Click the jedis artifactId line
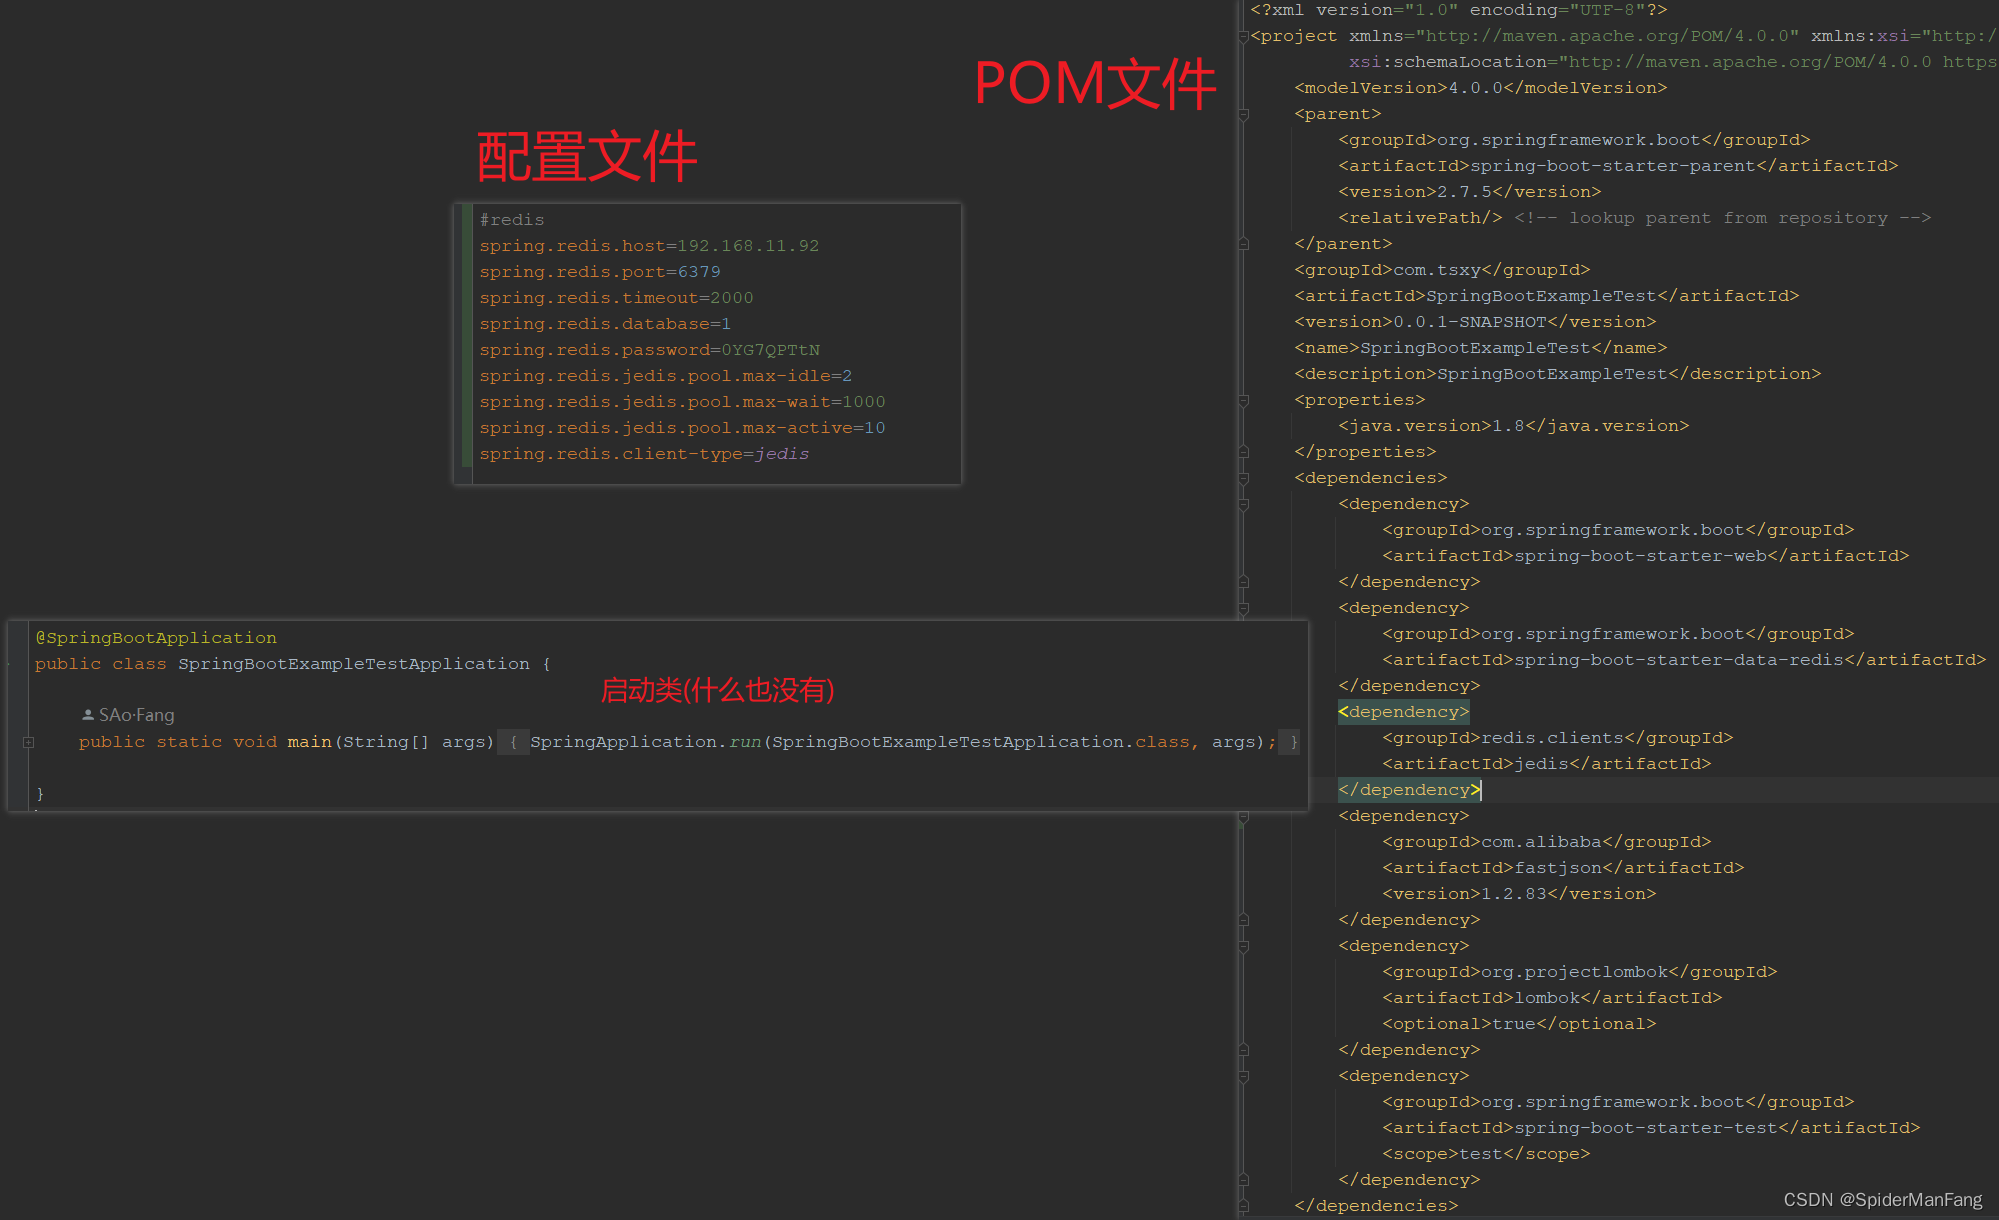The height and width of the screenshot is (1220, 1999). point(1546,764)
